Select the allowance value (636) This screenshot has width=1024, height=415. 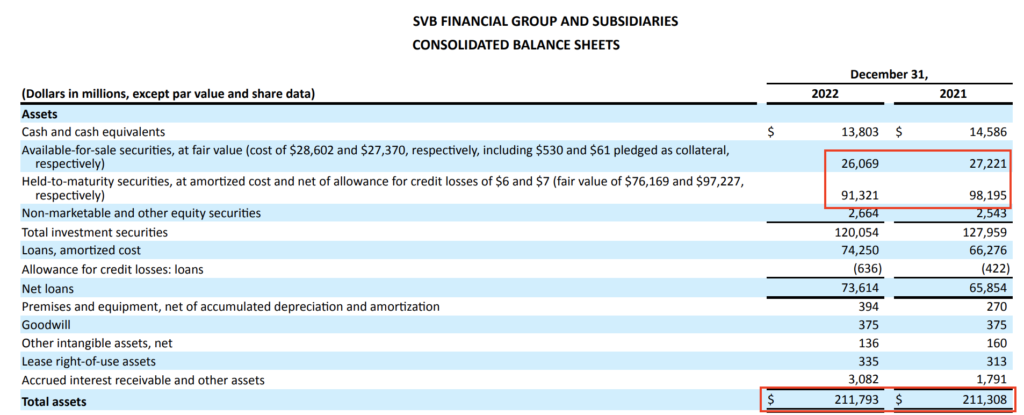coord(867,269)
